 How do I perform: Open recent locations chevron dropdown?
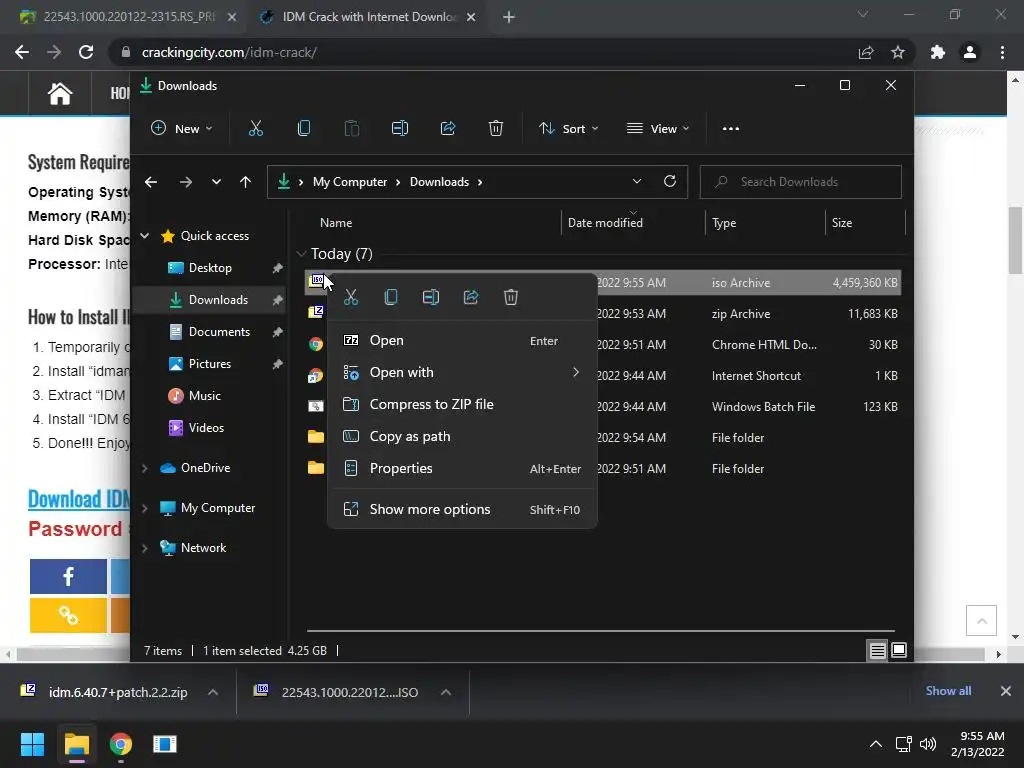(x=216, y=182)
